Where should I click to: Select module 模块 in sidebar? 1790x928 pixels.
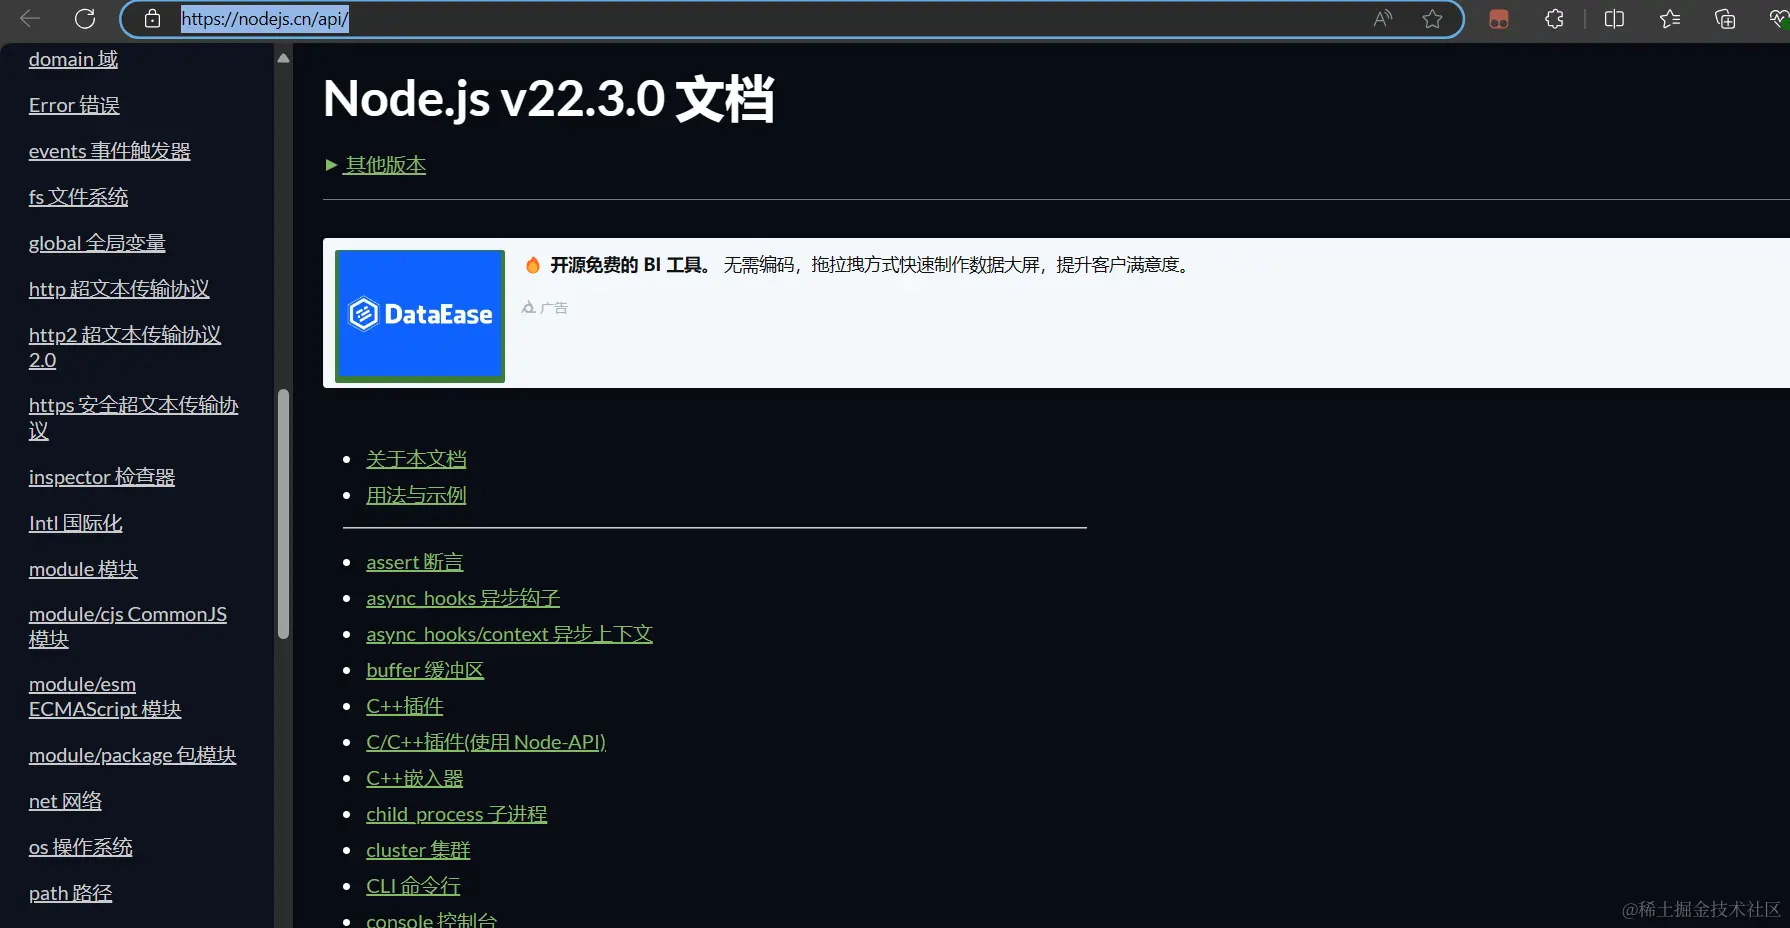[x=83, y=569]
